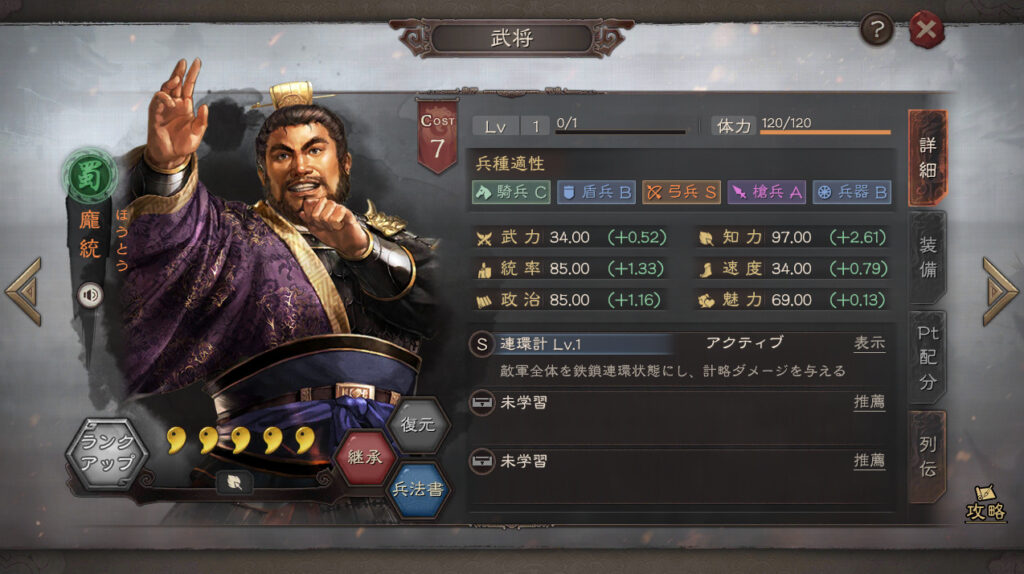The height and width of the screenshot is (574, 1024).
Task: Tap the red 継承 button
Action: click(x=365, y=456)
